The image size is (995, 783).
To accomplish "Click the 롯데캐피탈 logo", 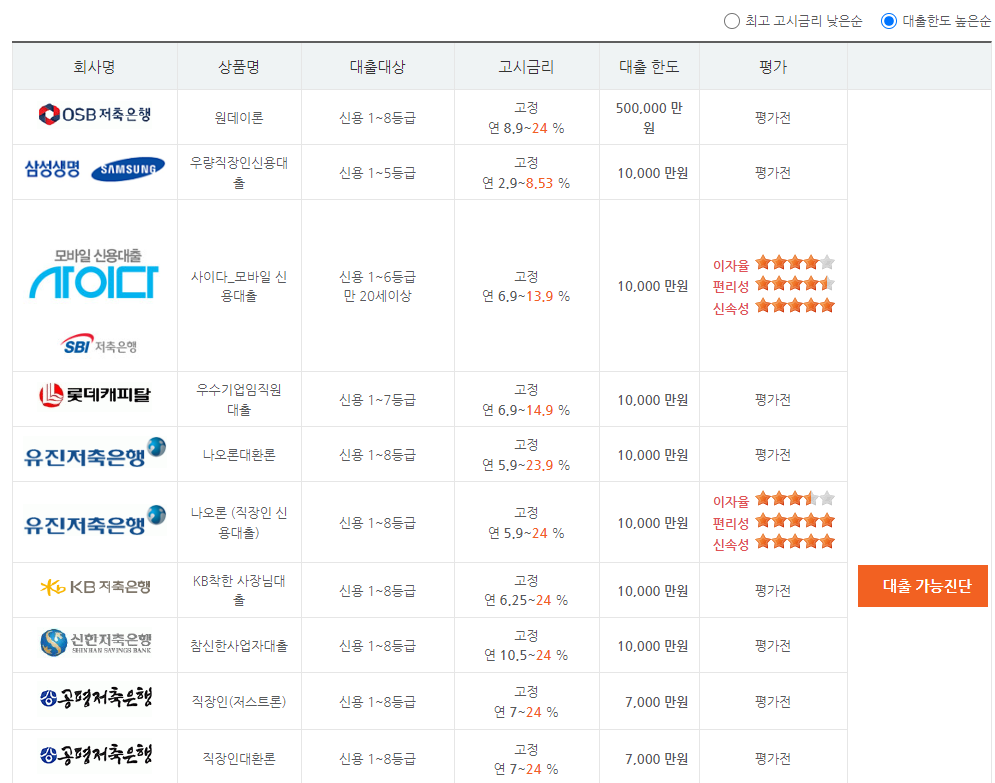I will pos(95,395).
